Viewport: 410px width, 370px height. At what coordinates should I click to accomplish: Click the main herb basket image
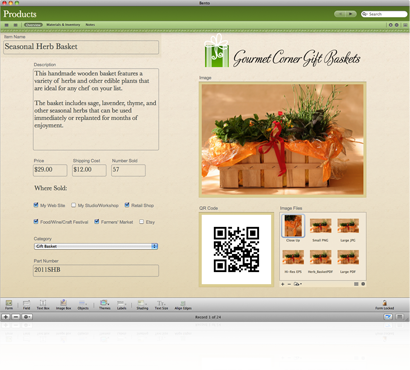tap(283, 139)
